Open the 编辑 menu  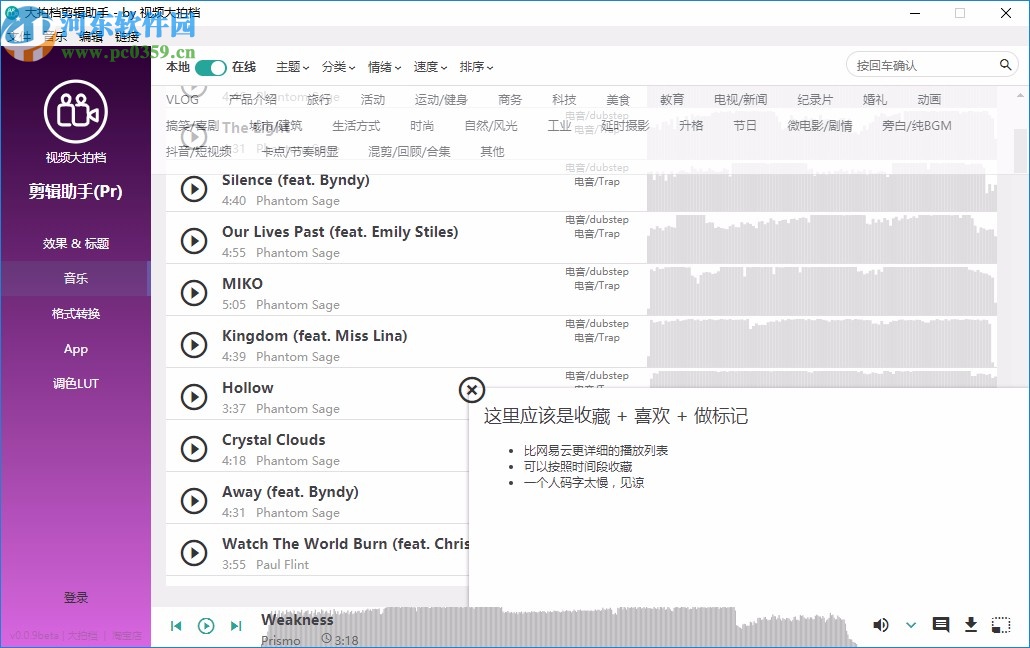tap(91, 37)
